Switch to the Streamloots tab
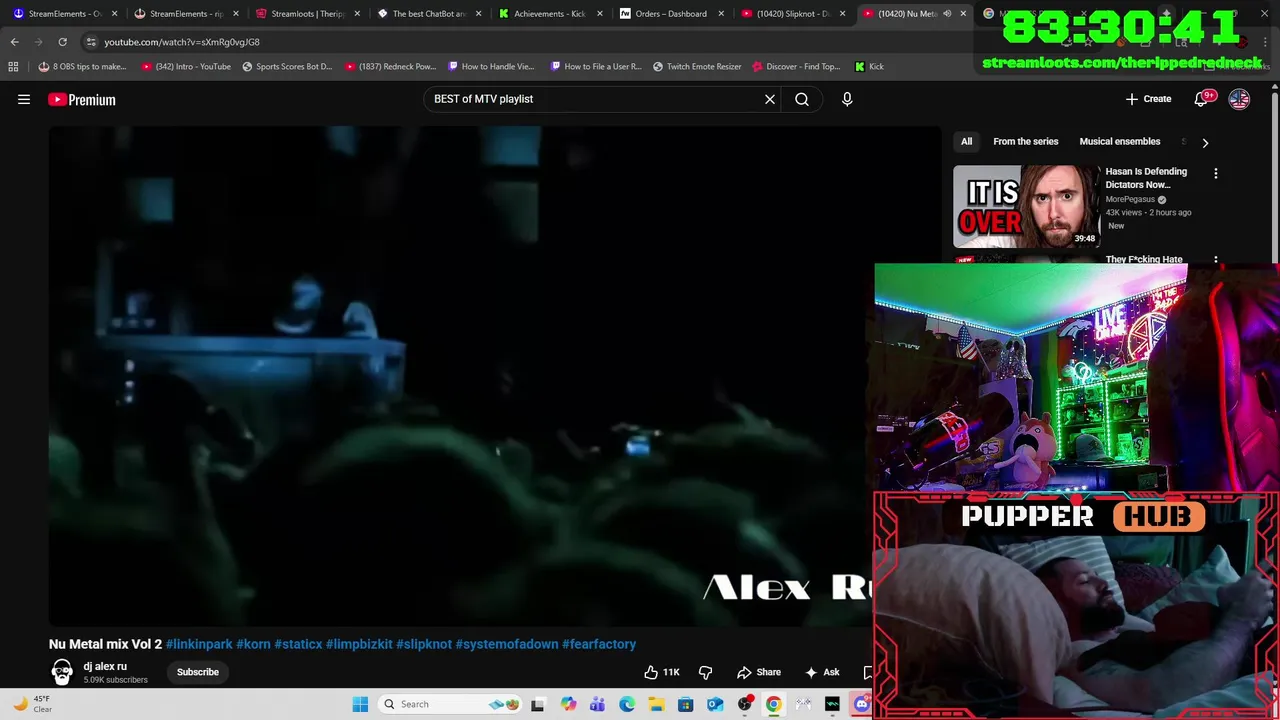Viewport: 1280px width, 720px height. pos(307,14)
